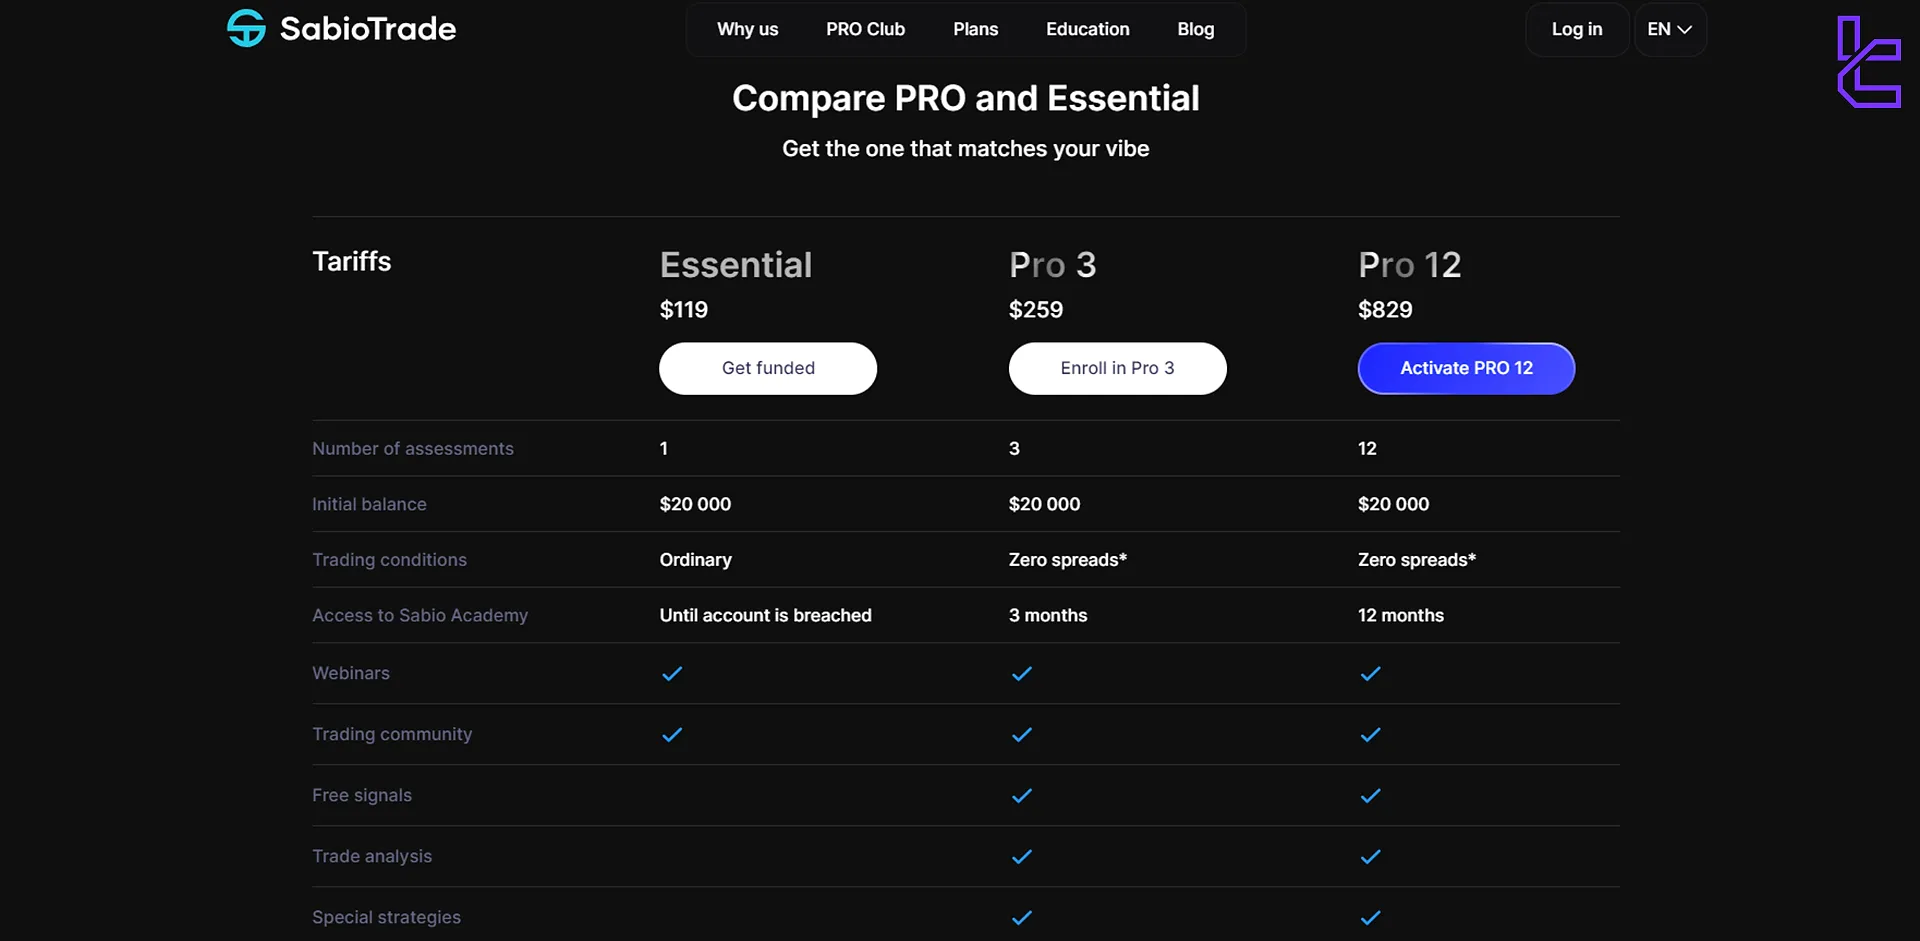This screenshot has height=941, width=1920.
Task: Open the Plans page
Action: coord(975,29)
